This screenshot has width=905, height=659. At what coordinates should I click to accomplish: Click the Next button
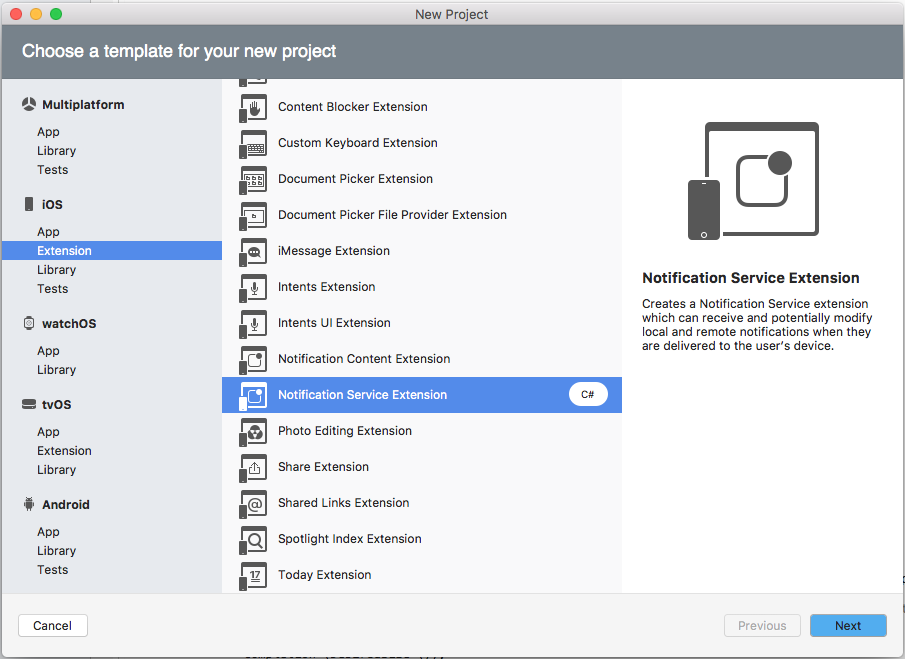(848, 625)
